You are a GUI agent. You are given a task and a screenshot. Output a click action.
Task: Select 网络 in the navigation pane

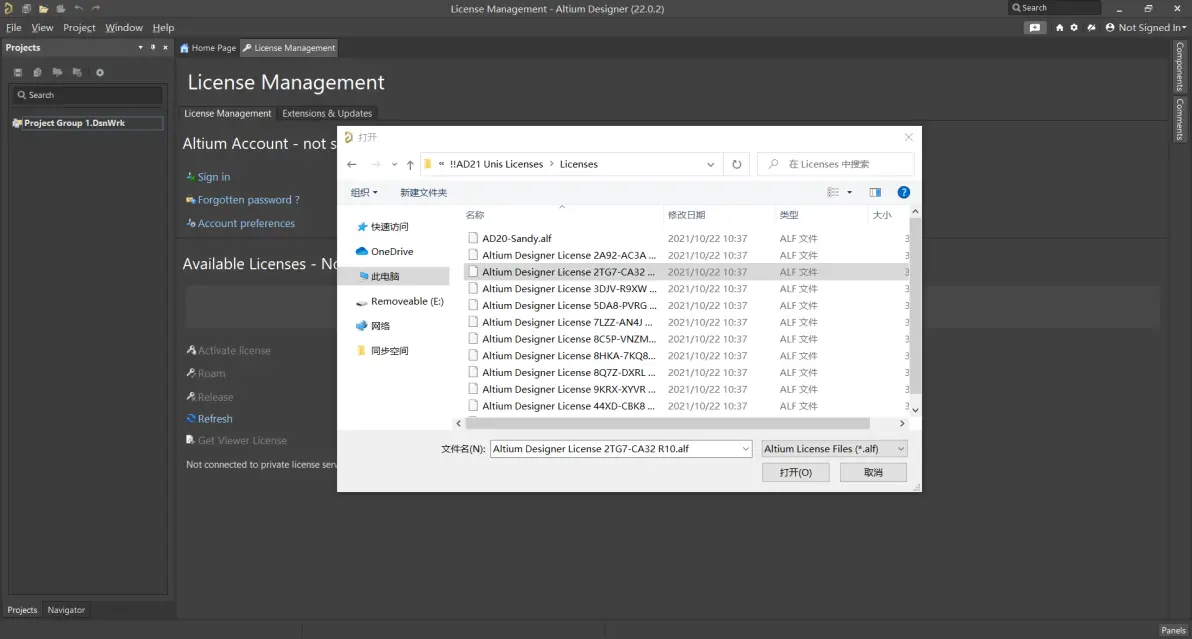380,326
